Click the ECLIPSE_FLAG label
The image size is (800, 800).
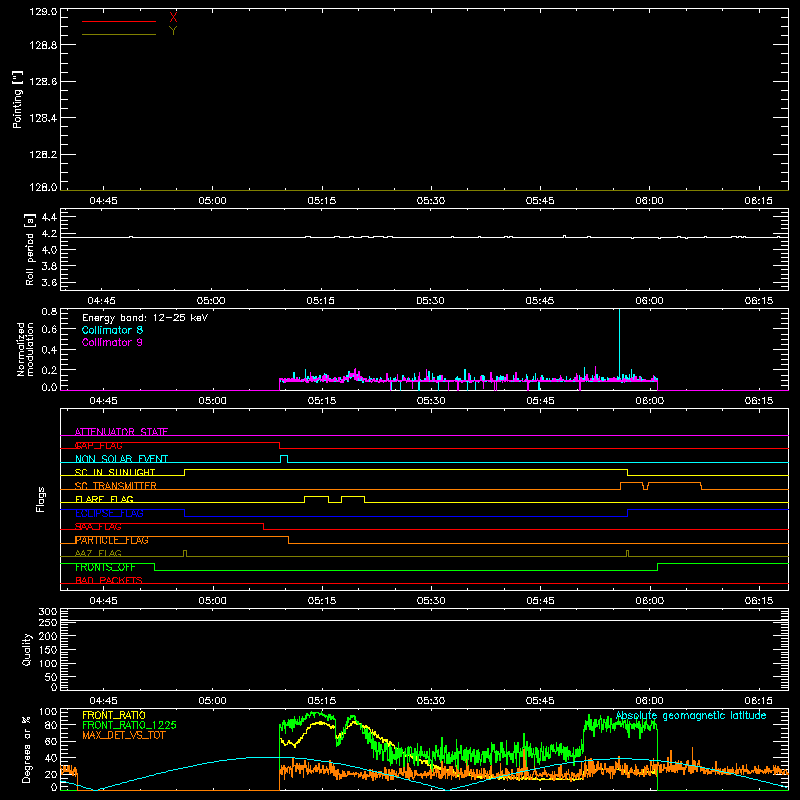110,513
